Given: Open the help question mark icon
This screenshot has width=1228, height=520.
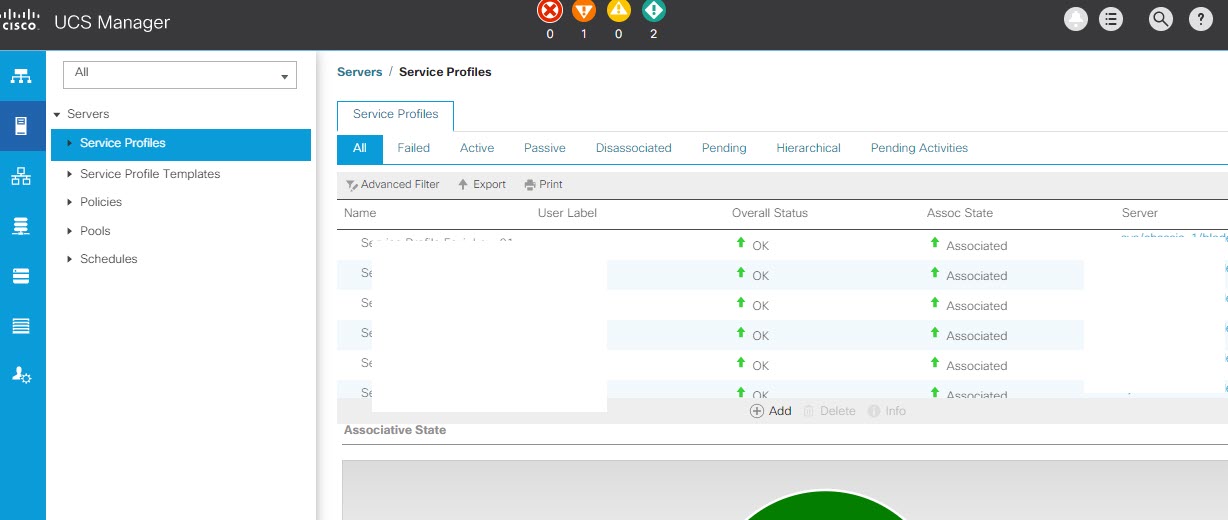Looking at the screenshot, I should point(1200,19).
